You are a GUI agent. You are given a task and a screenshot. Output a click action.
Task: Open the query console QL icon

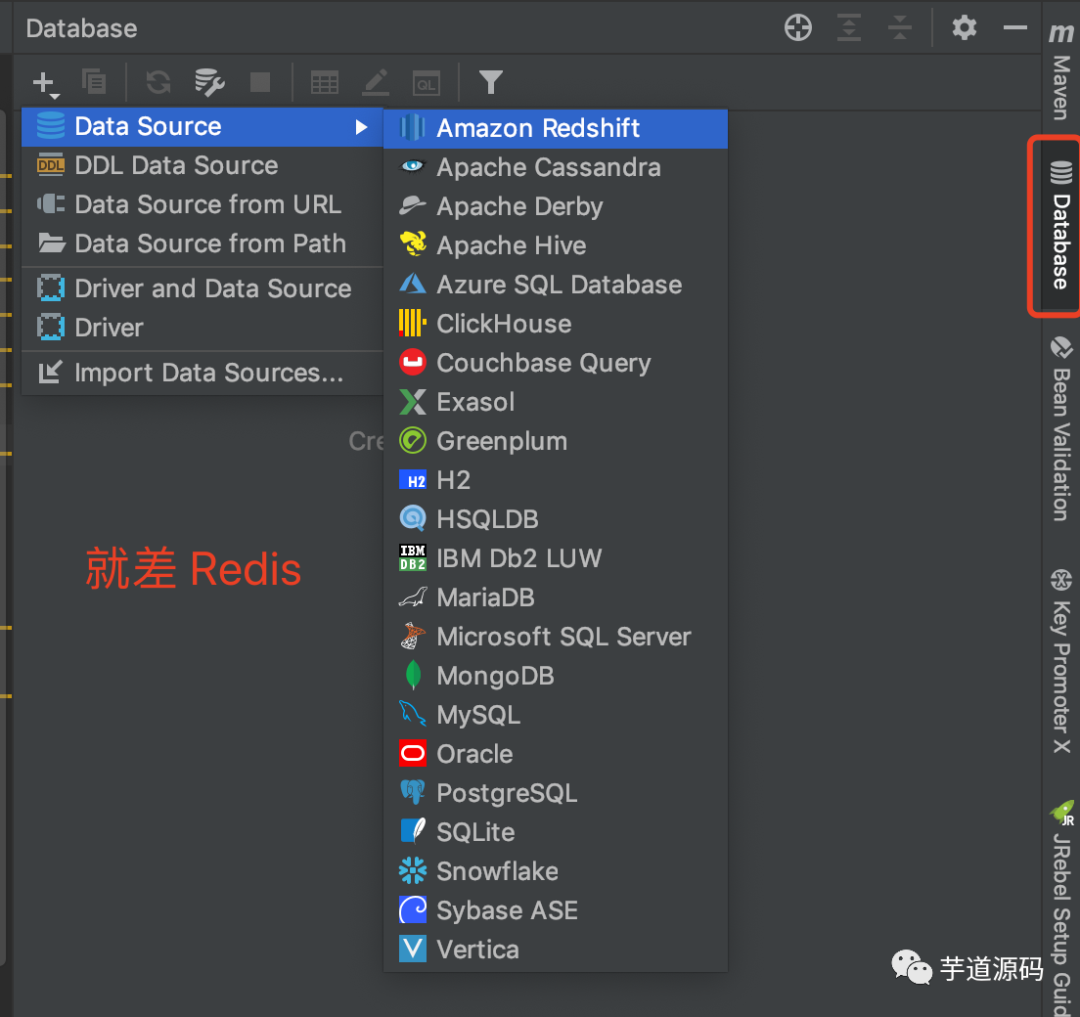point(426,83)
